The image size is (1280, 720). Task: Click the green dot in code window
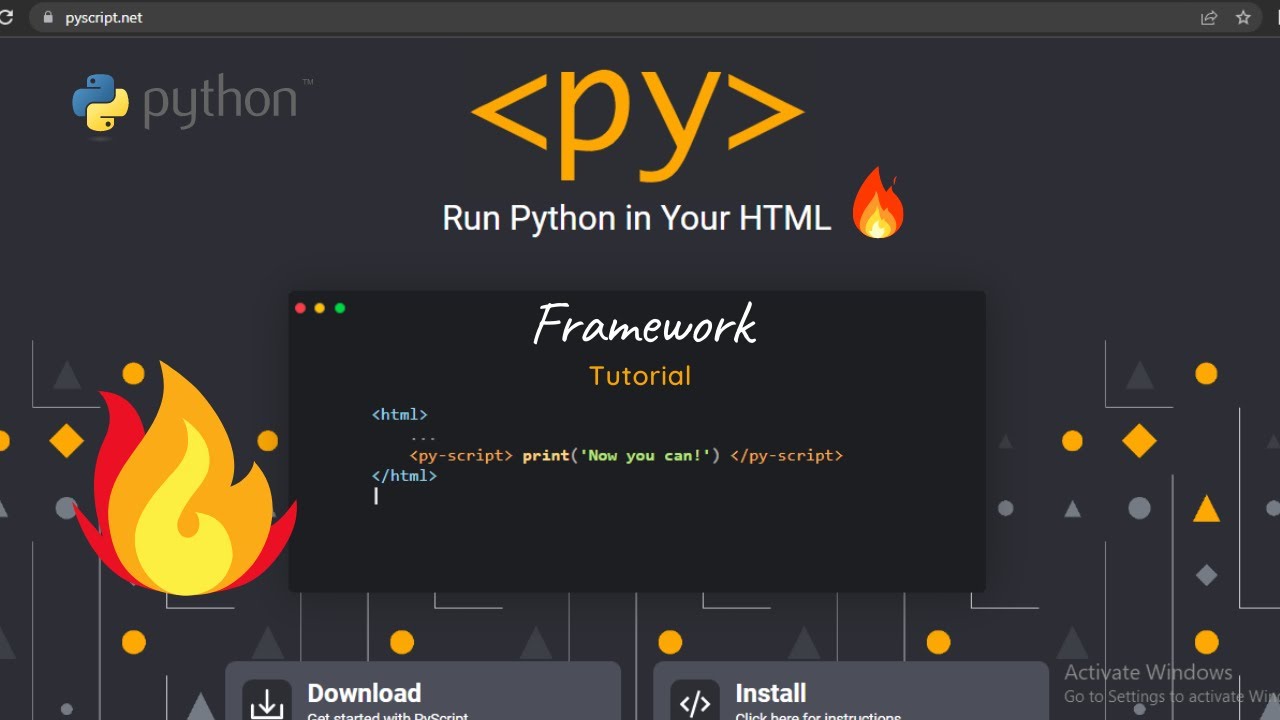coord(340,308)
